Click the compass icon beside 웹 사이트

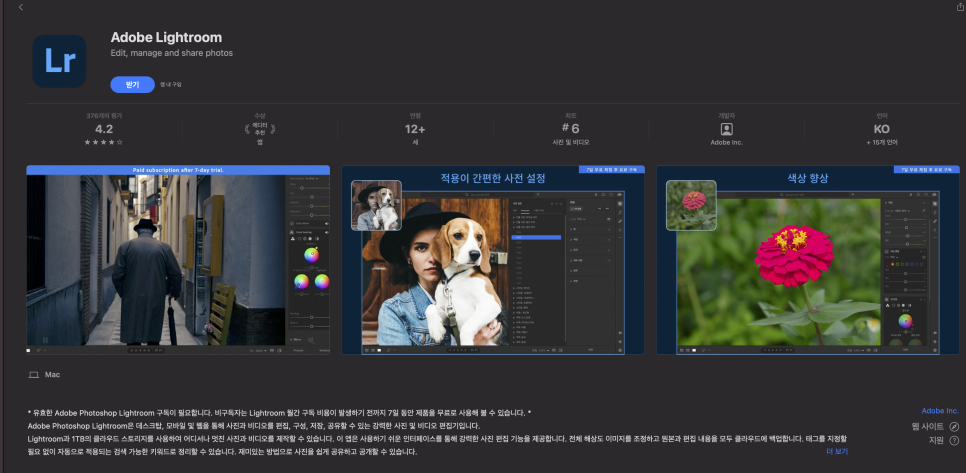[x=954, y=426]
